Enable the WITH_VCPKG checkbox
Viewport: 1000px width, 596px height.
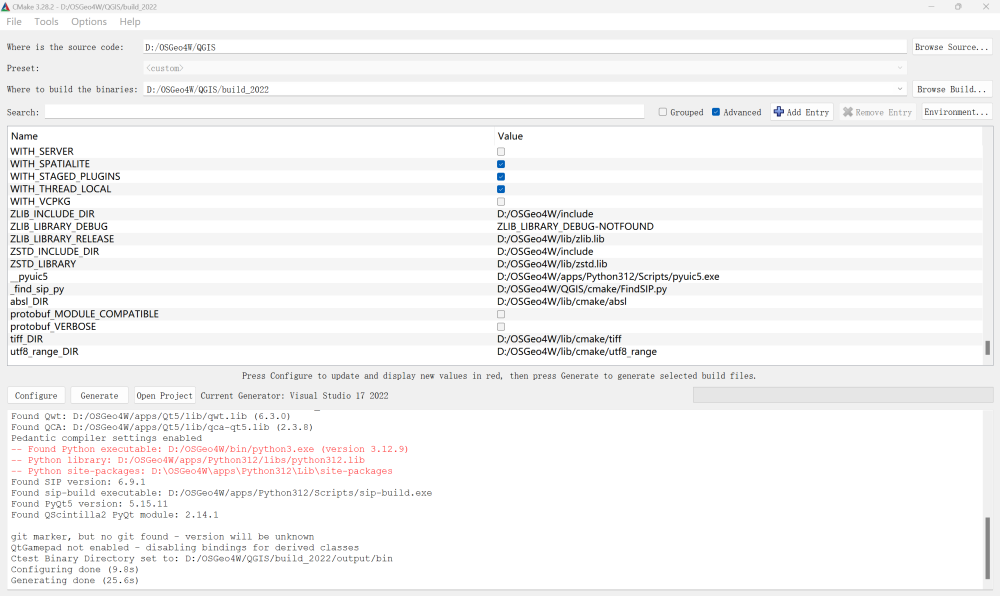click(501, 201)
